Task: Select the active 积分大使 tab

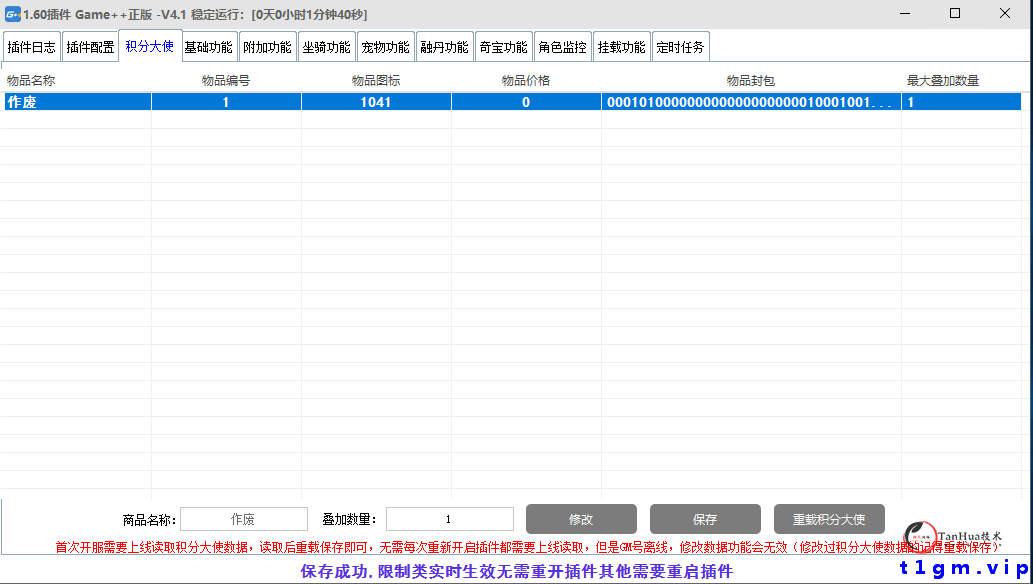Action: [150, 46]
